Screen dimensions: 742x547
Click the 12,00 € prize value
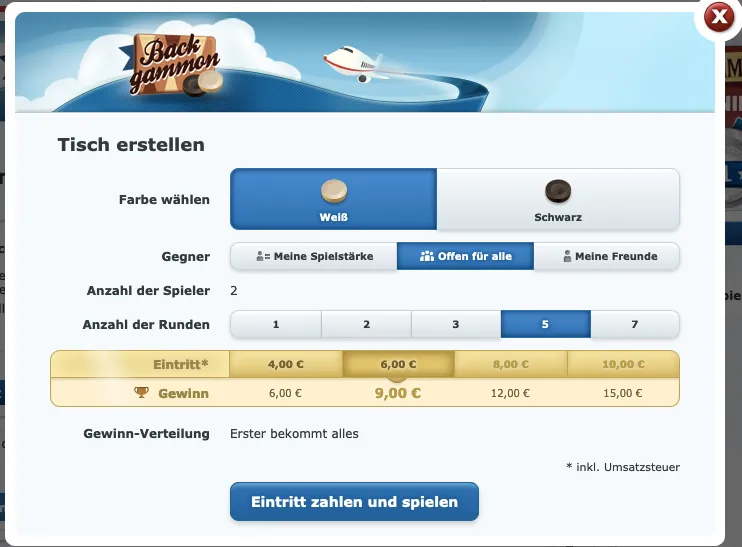(x=510, y=393)
